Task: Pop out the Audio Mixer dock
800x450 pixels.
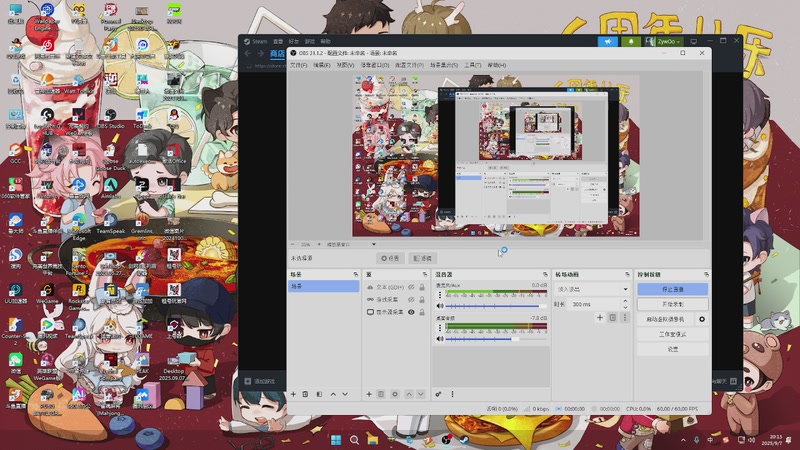Action: coord(545,274)
